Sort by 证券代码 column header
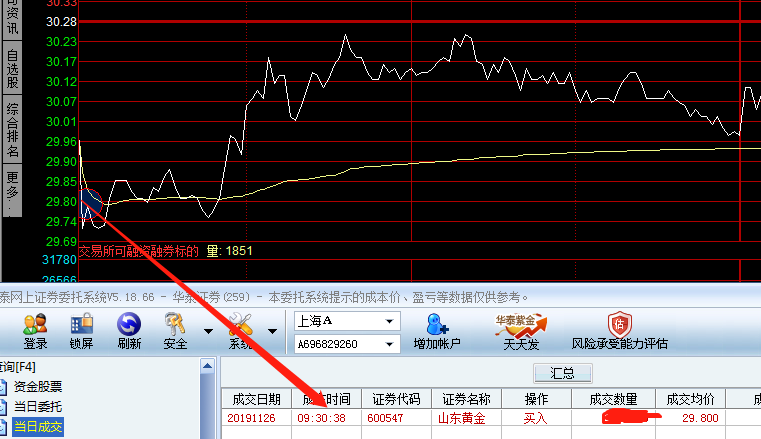The height and width of the screenshot is (439, 761). 396,399
